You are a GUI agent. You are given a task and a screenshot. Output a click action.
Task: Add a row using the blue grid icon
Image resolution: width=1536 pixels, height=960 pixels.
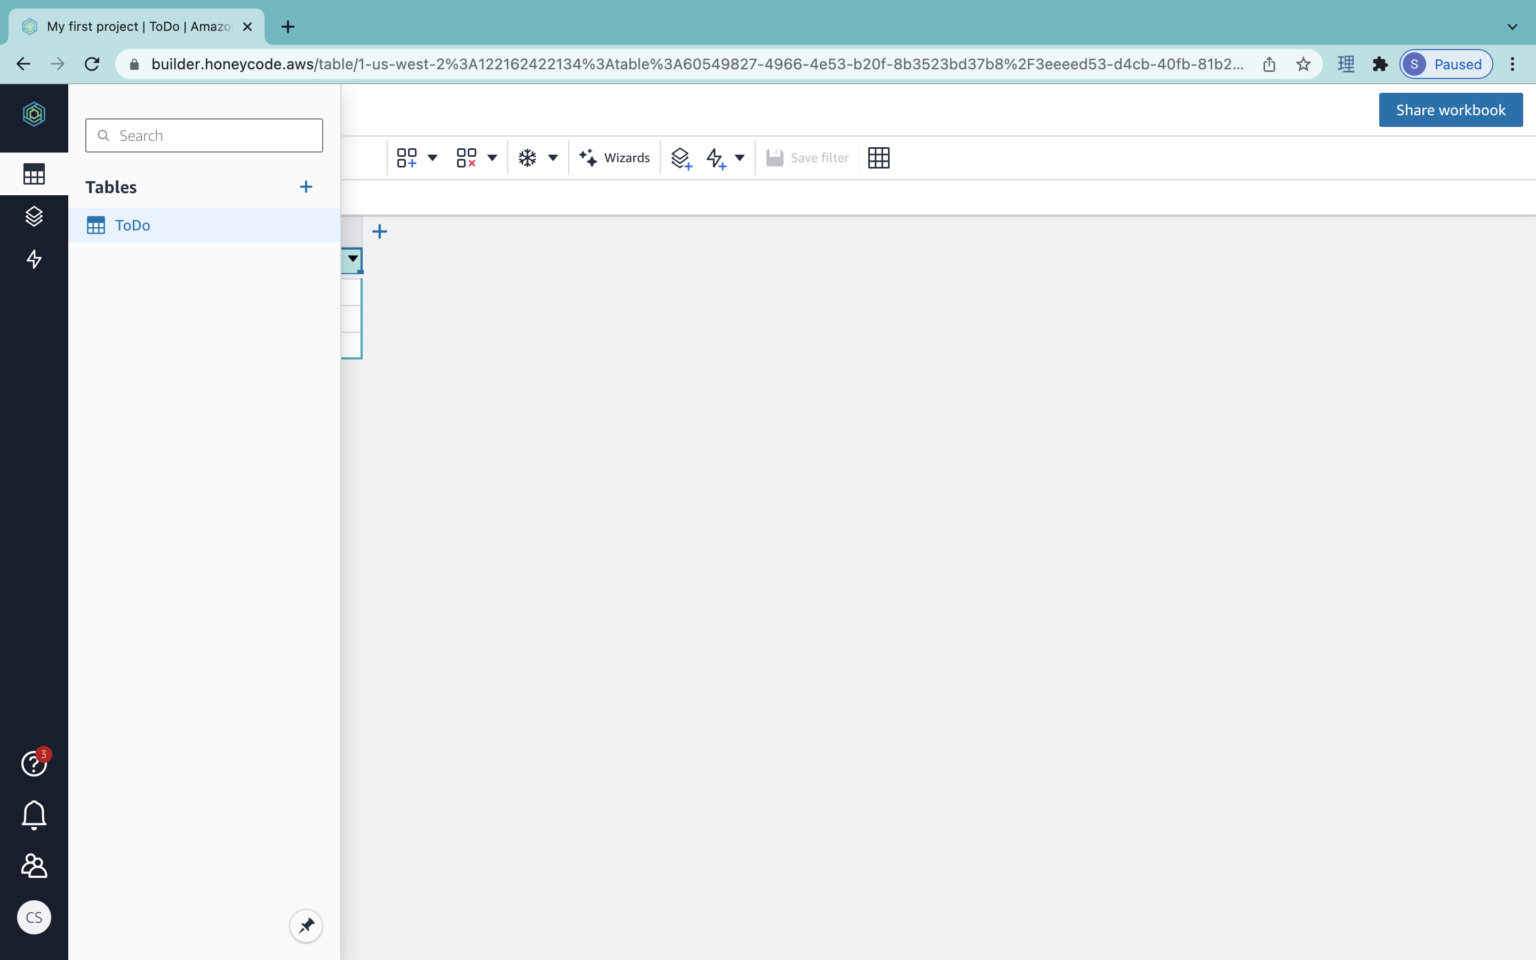pyautogui.click(x=405, y=157)
